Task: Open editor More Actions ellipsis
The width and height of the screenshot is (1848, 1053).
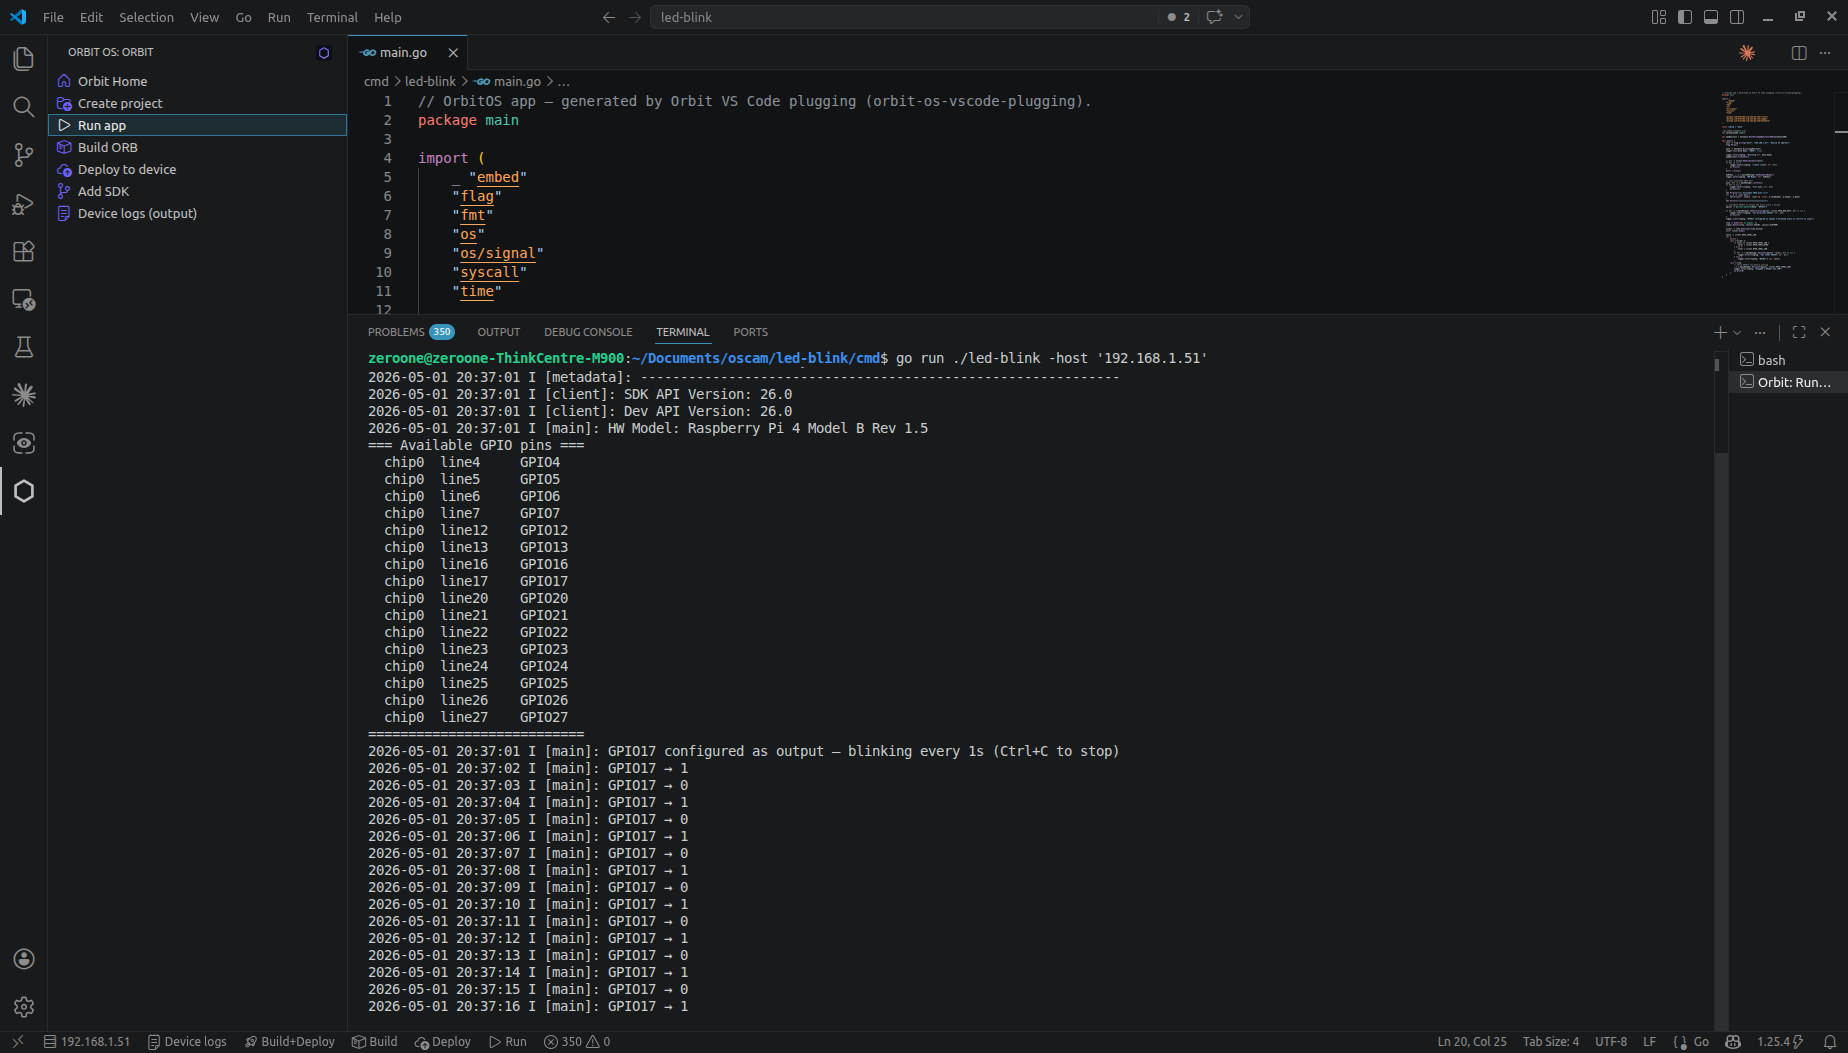Action: (1825, 53)
